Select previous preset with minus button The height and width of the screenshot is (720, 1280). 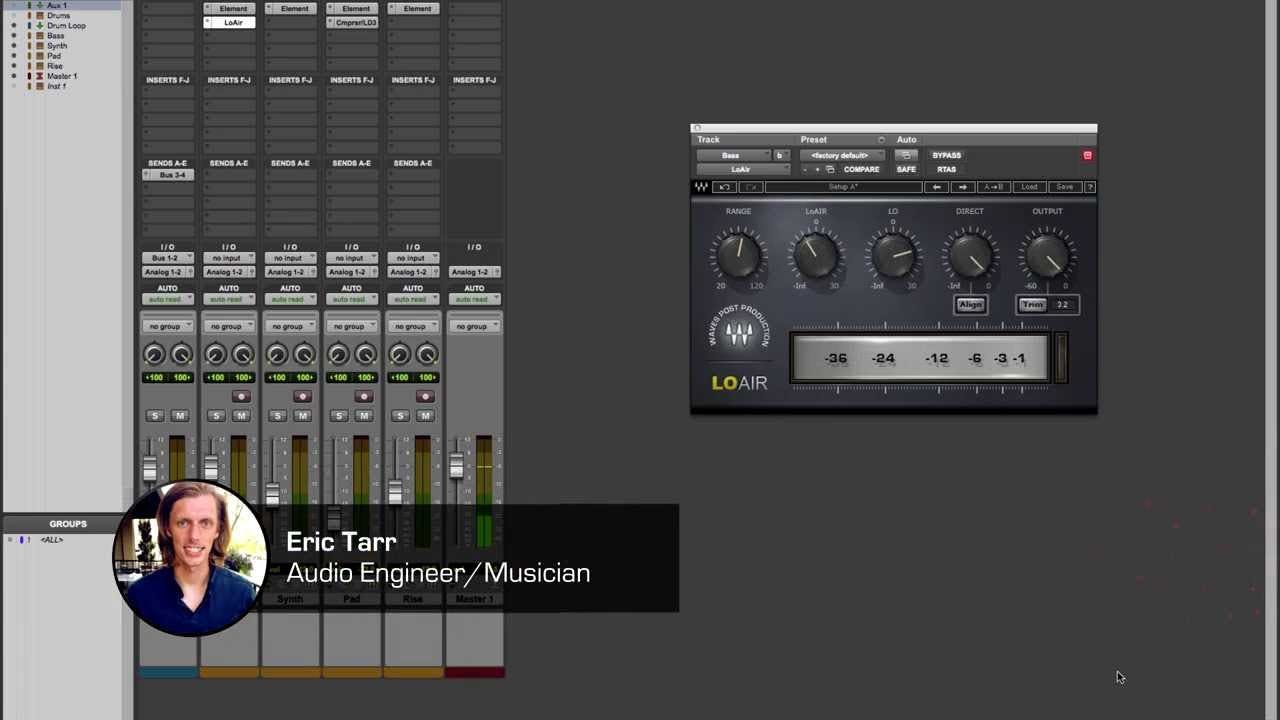pos(805,170)
